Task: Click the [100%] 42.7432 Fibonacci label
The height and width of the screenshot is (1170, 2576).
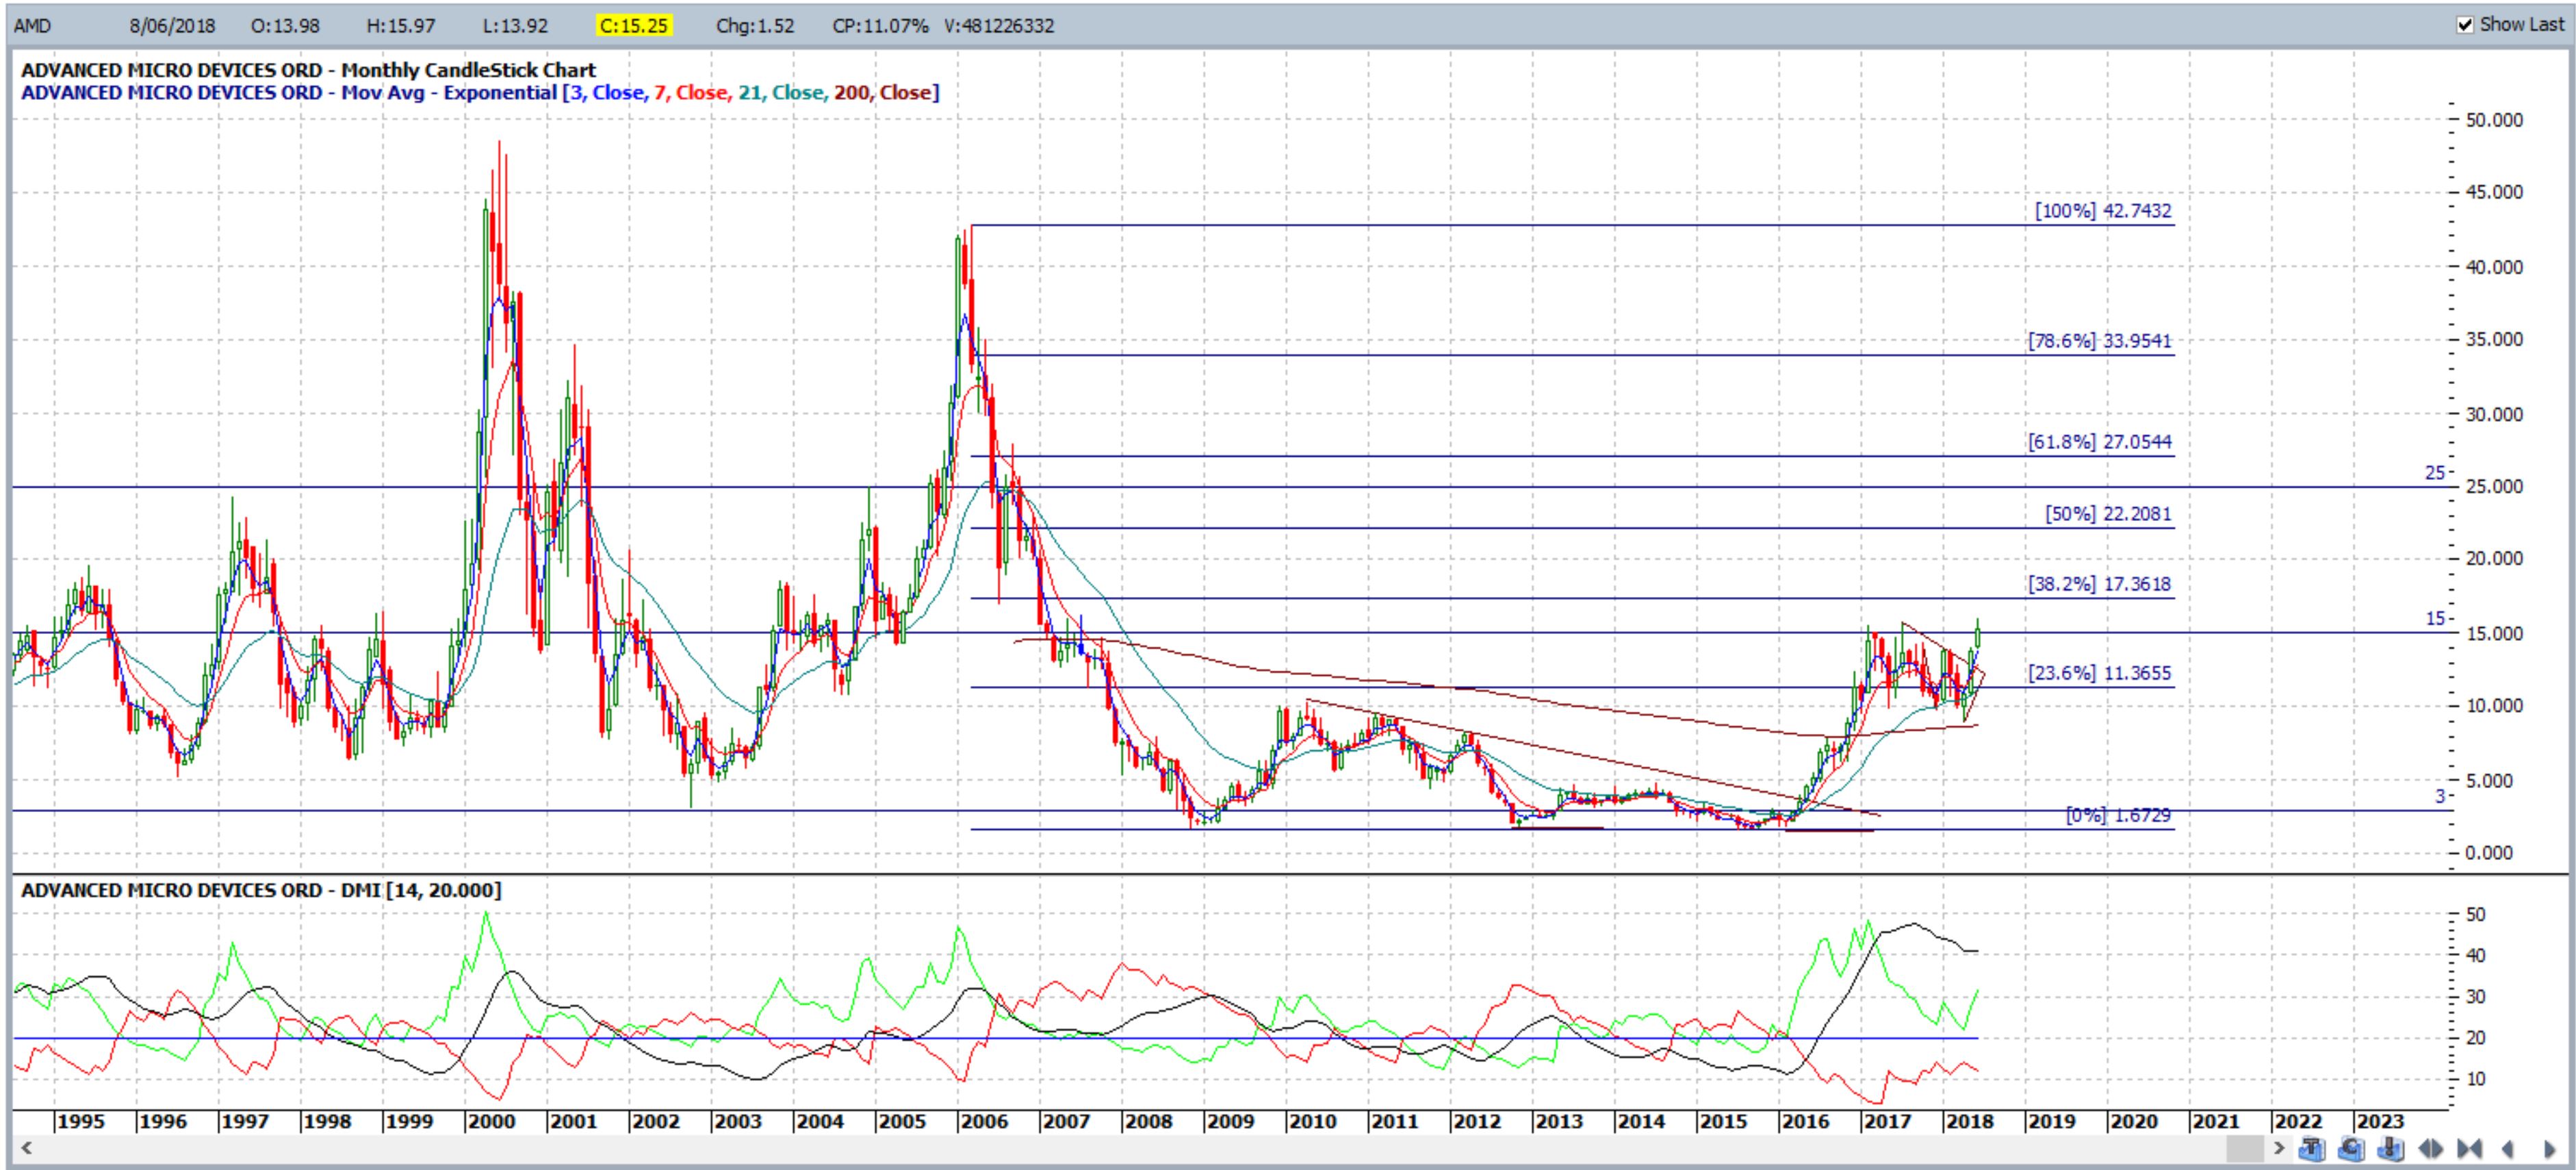Action: click(2103, 211)
